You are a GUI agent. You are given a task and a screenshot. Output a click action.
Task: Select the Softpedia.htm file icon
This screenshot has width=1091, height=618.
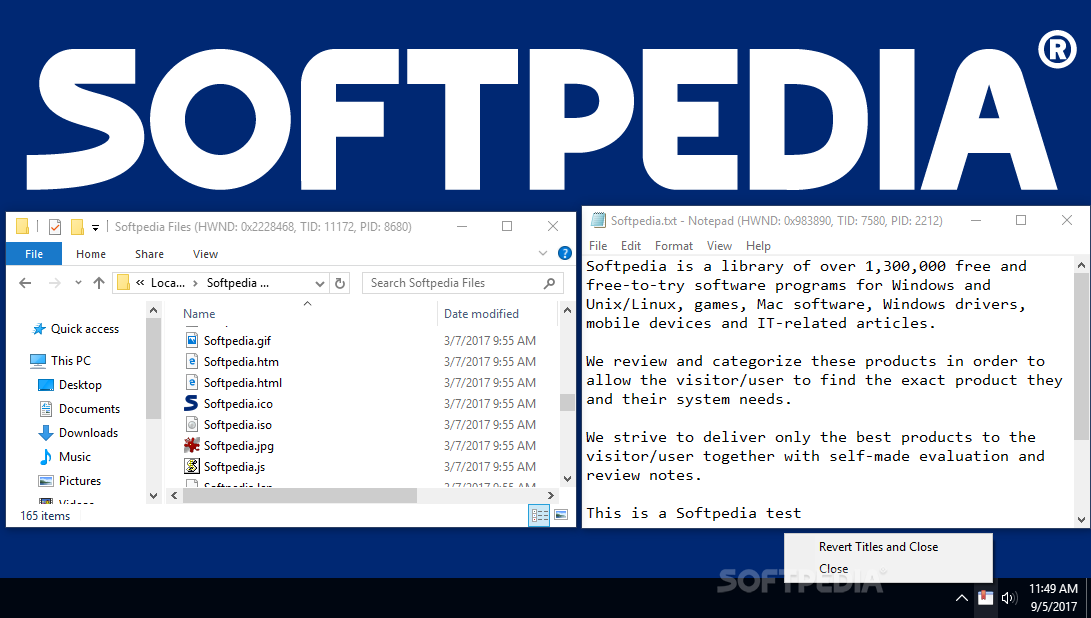click(191, 361)
